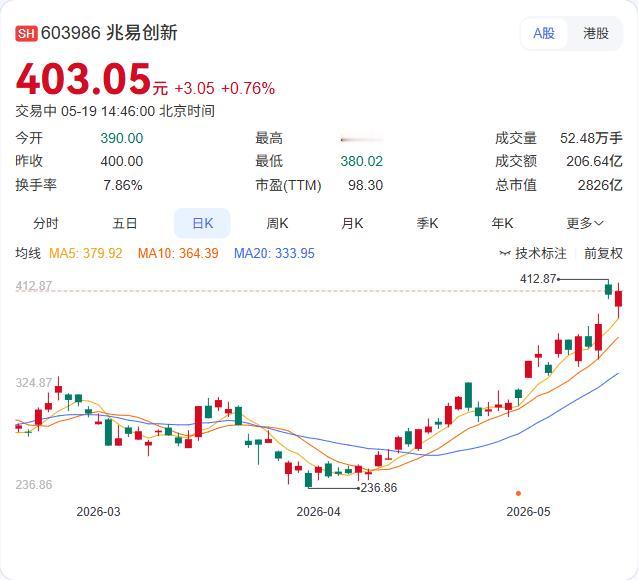This screenshot has width=638, height=580.
Task: Click the current price 403.05
Action: point(83,79)
